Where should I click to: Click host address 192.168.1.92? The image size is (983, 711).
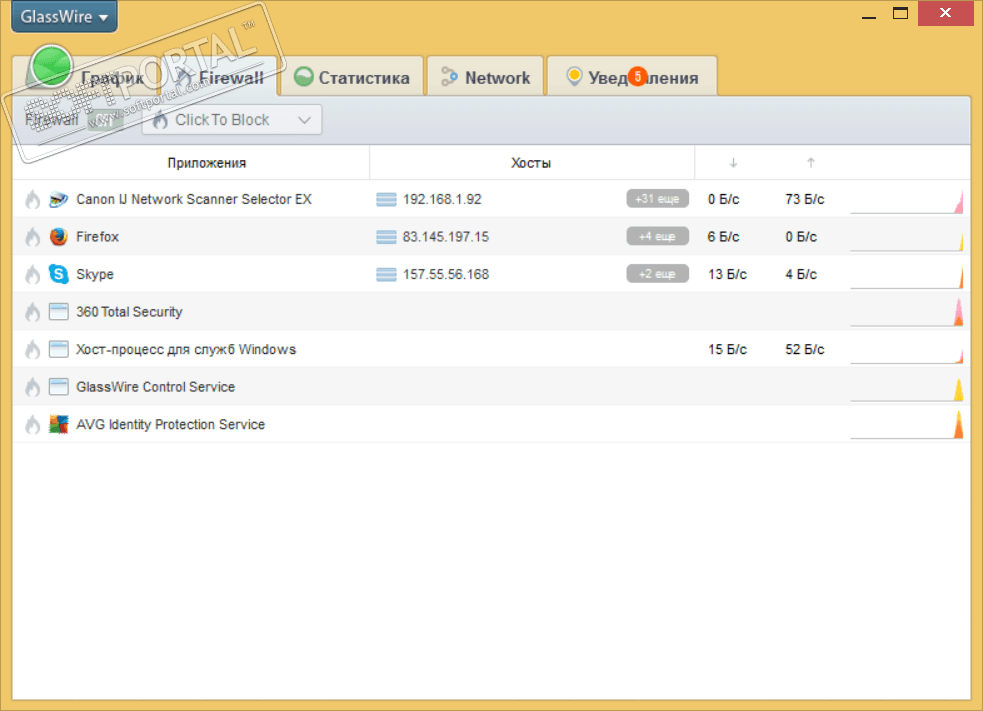coord(442,199)
